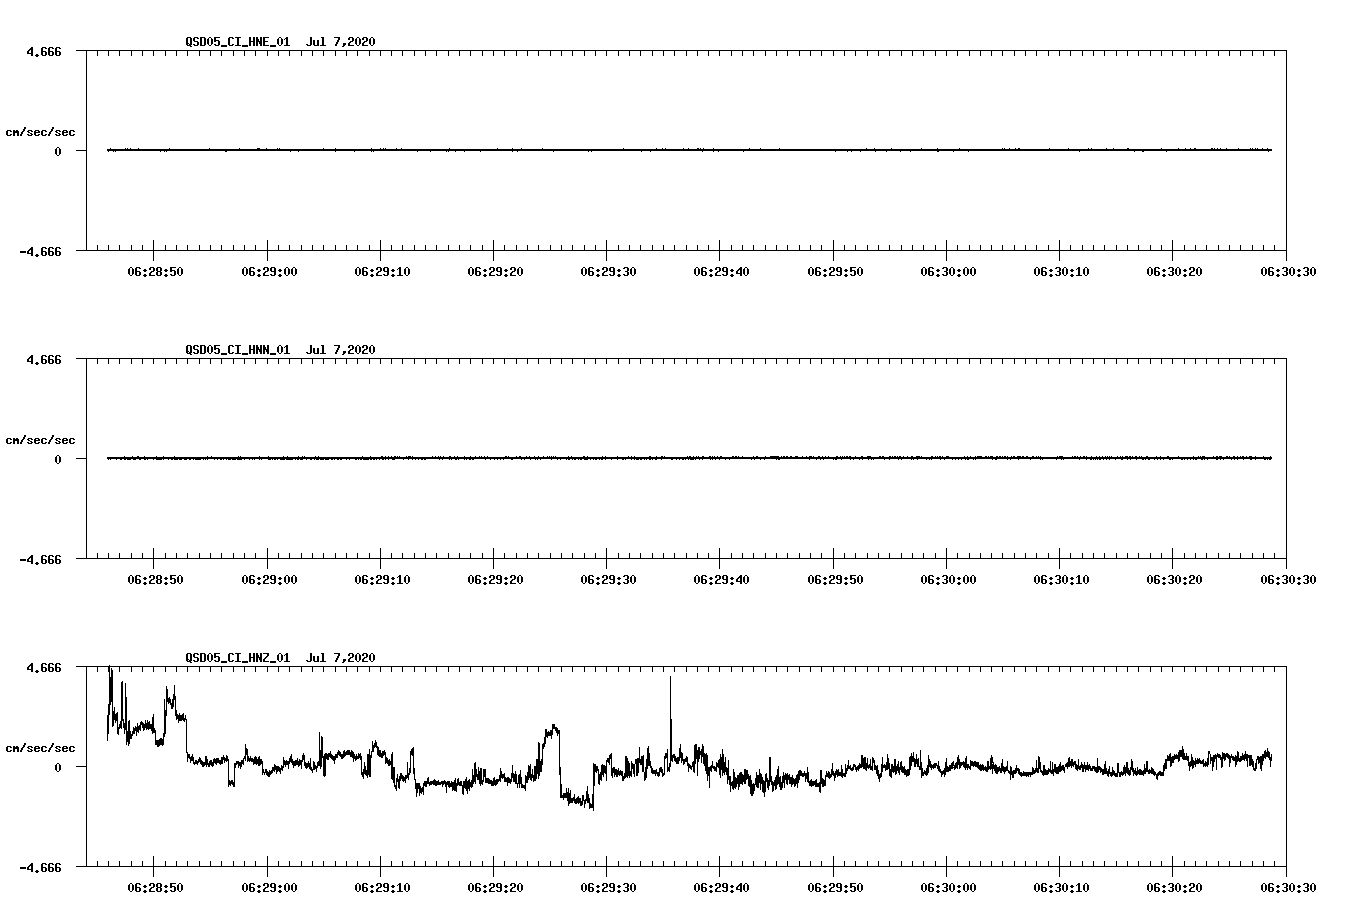The height and width of the screenshot is (924, 1358).
Task: Click the 06:28:50 time label under HNE plot
Action: [154, 272]
